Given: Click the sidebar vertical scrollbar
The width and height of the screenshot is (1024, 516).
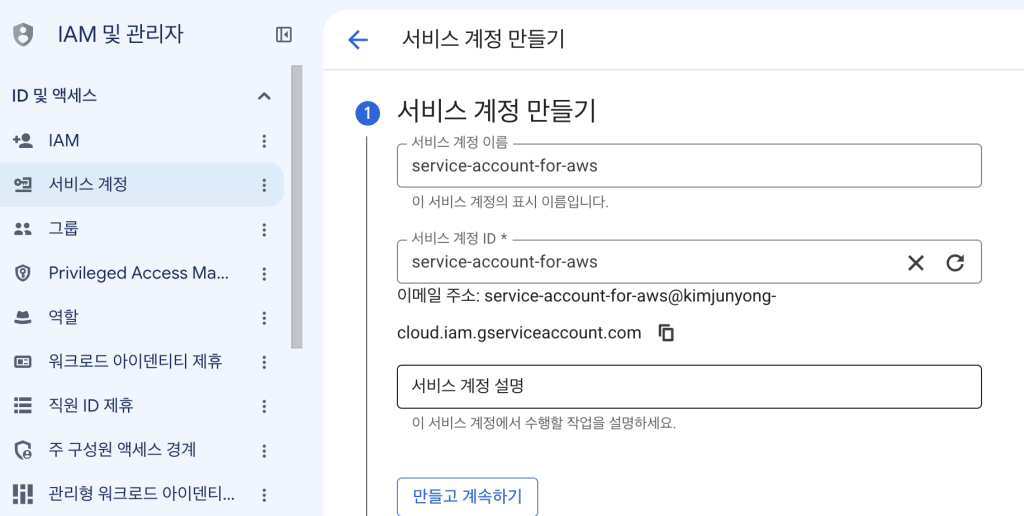Looking at the screenshot, I should tap(296, 206).
